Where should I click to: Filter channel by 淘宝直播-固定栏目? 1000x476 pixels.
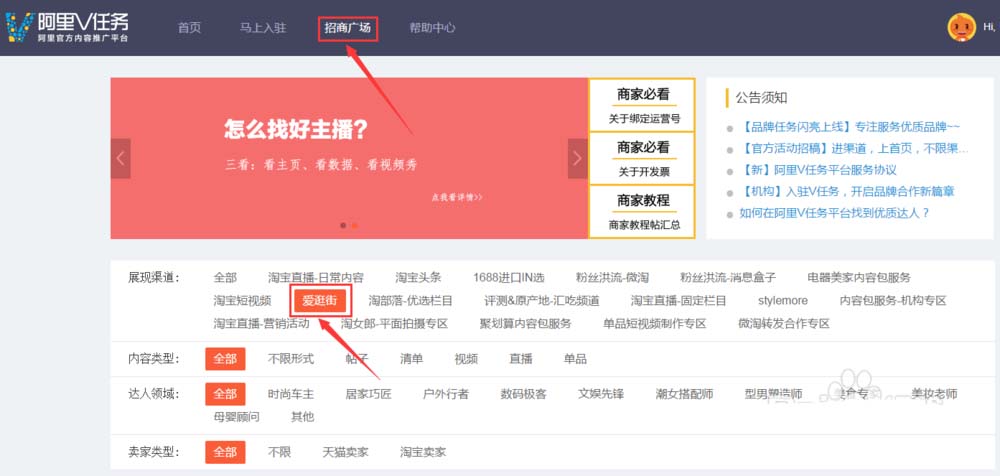tap(679, 301)
